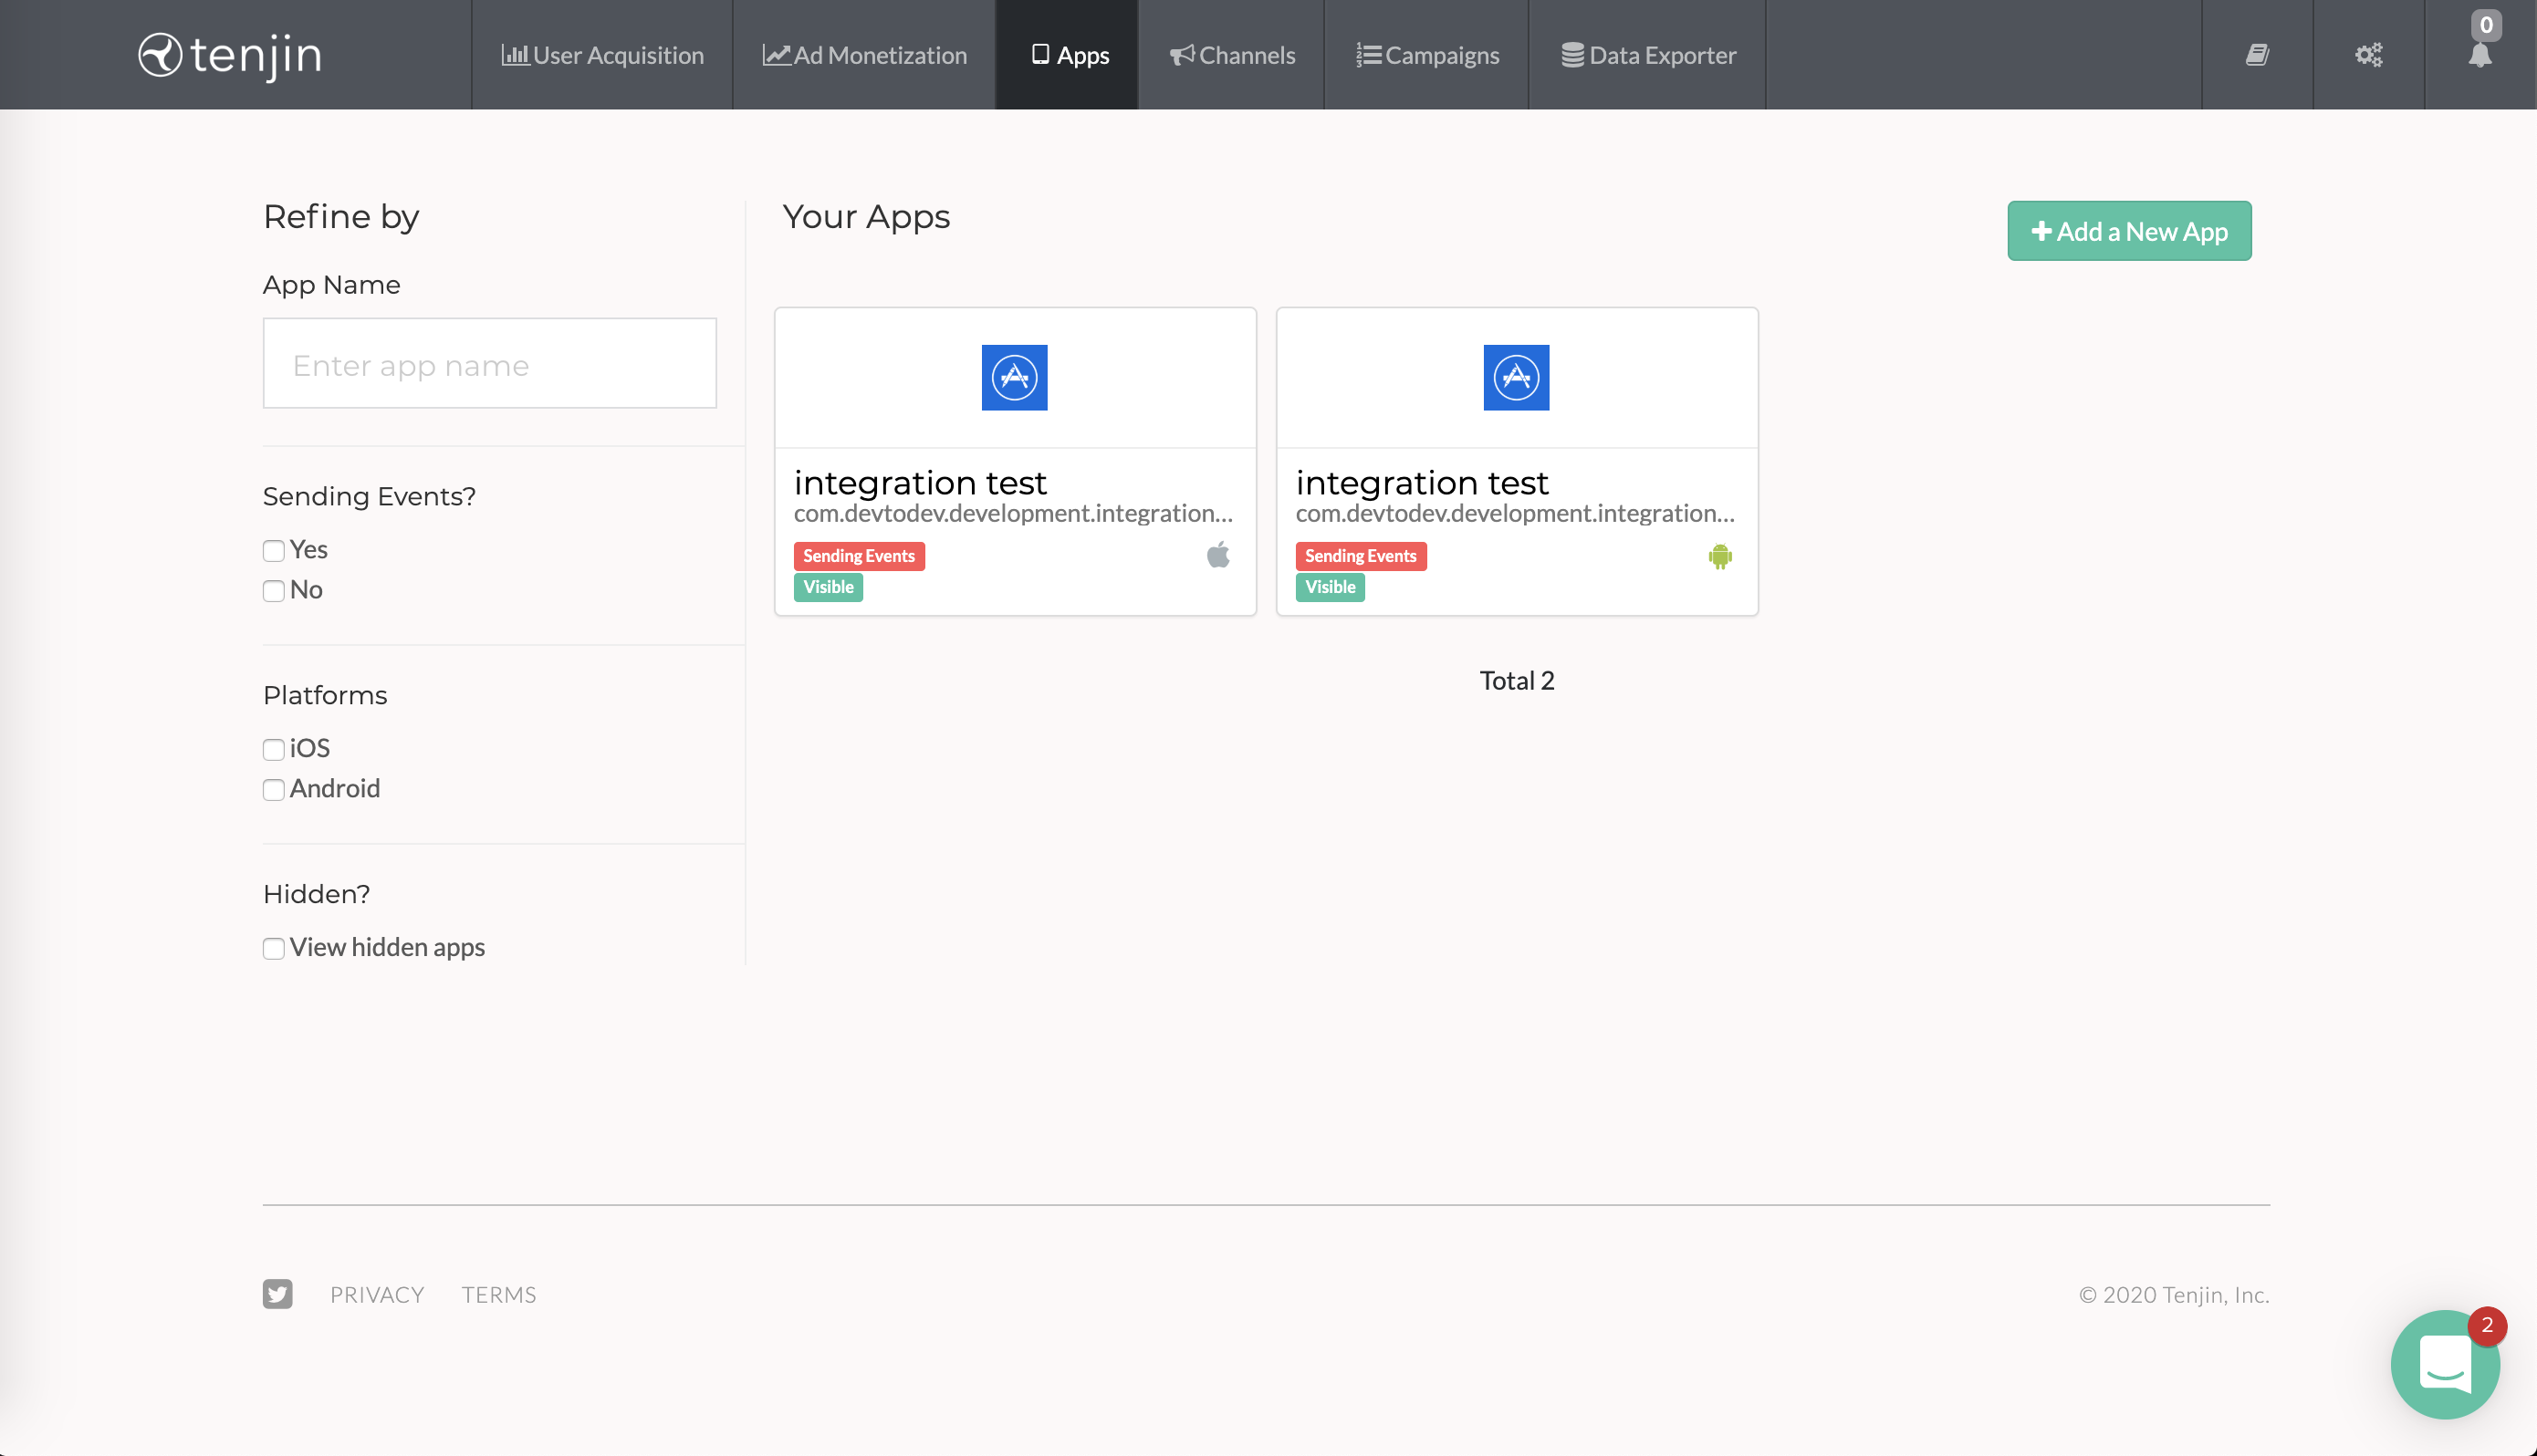2537x1456 pixels.
Task: Open the documentation book icon in top bar
Action: [x=2256, y=55]
